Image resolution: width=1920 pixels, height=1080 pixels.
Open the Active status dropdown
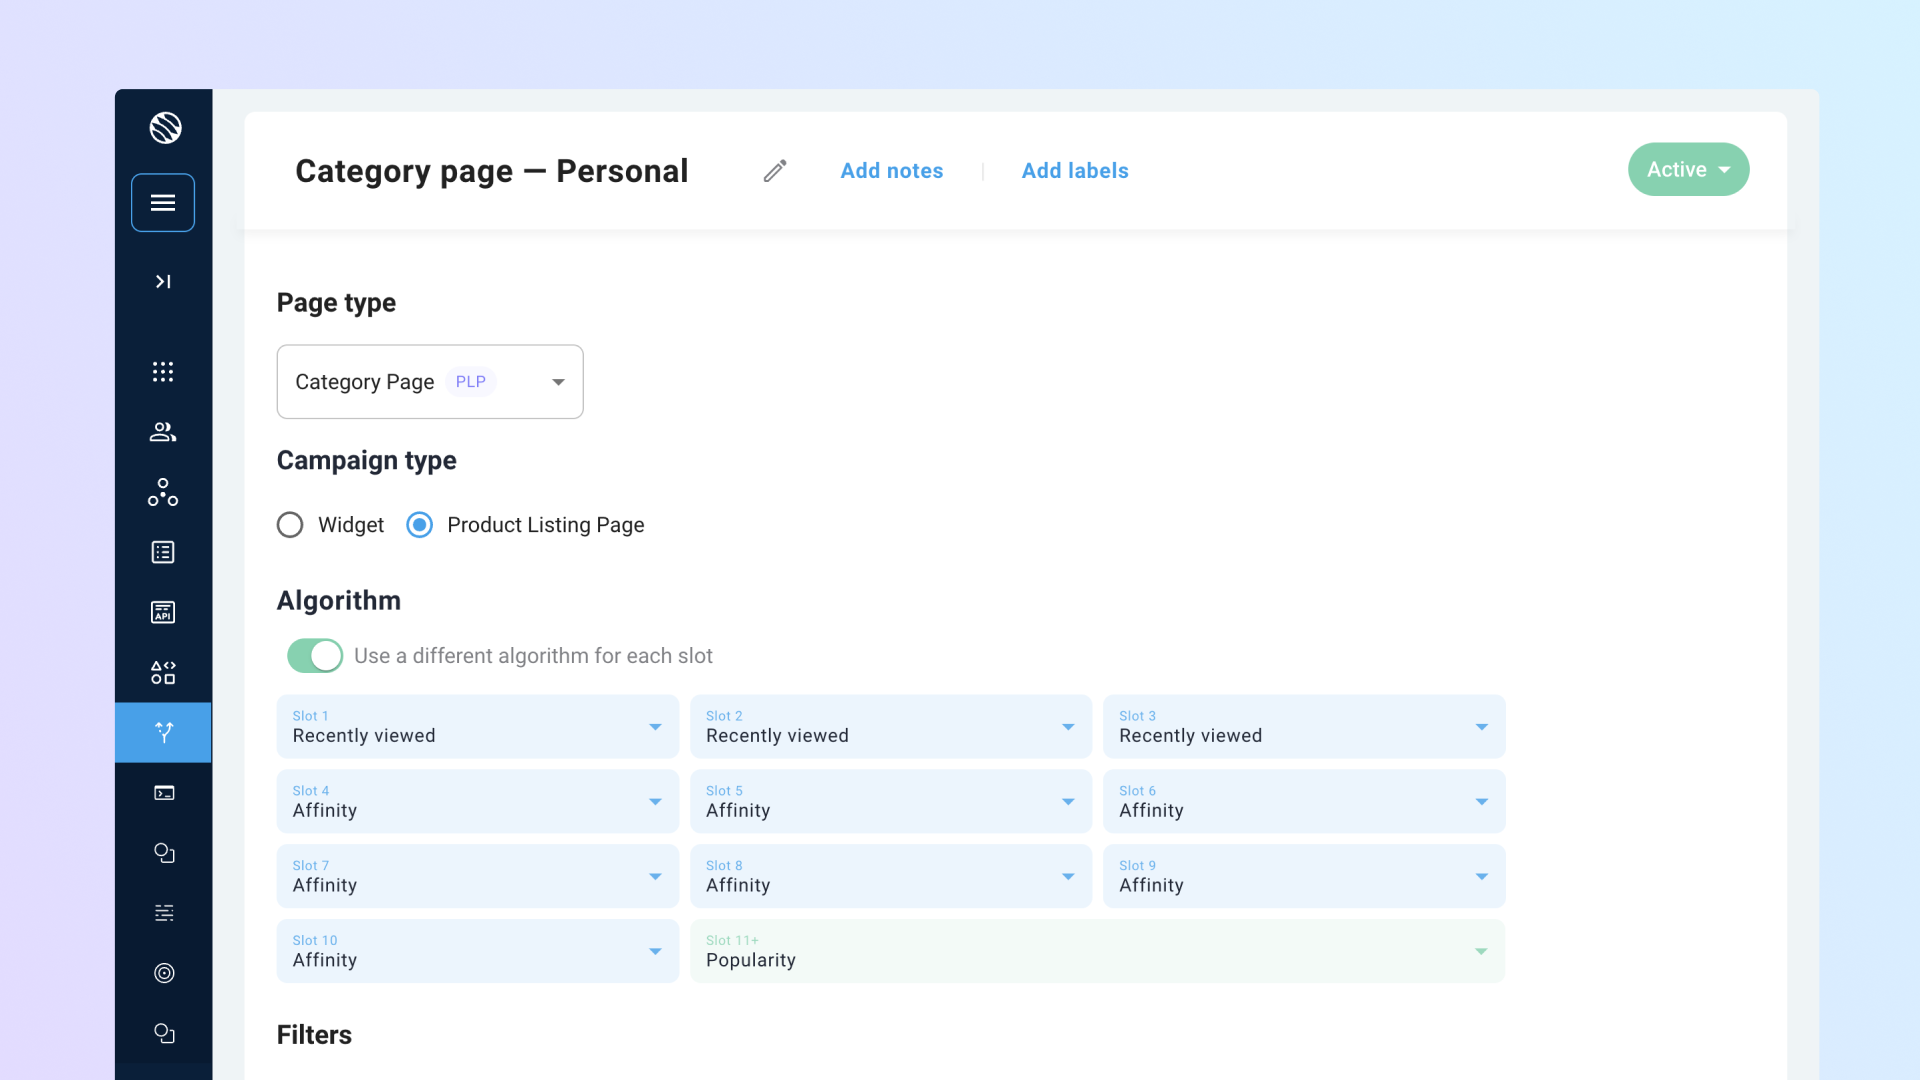[1688, 170]
